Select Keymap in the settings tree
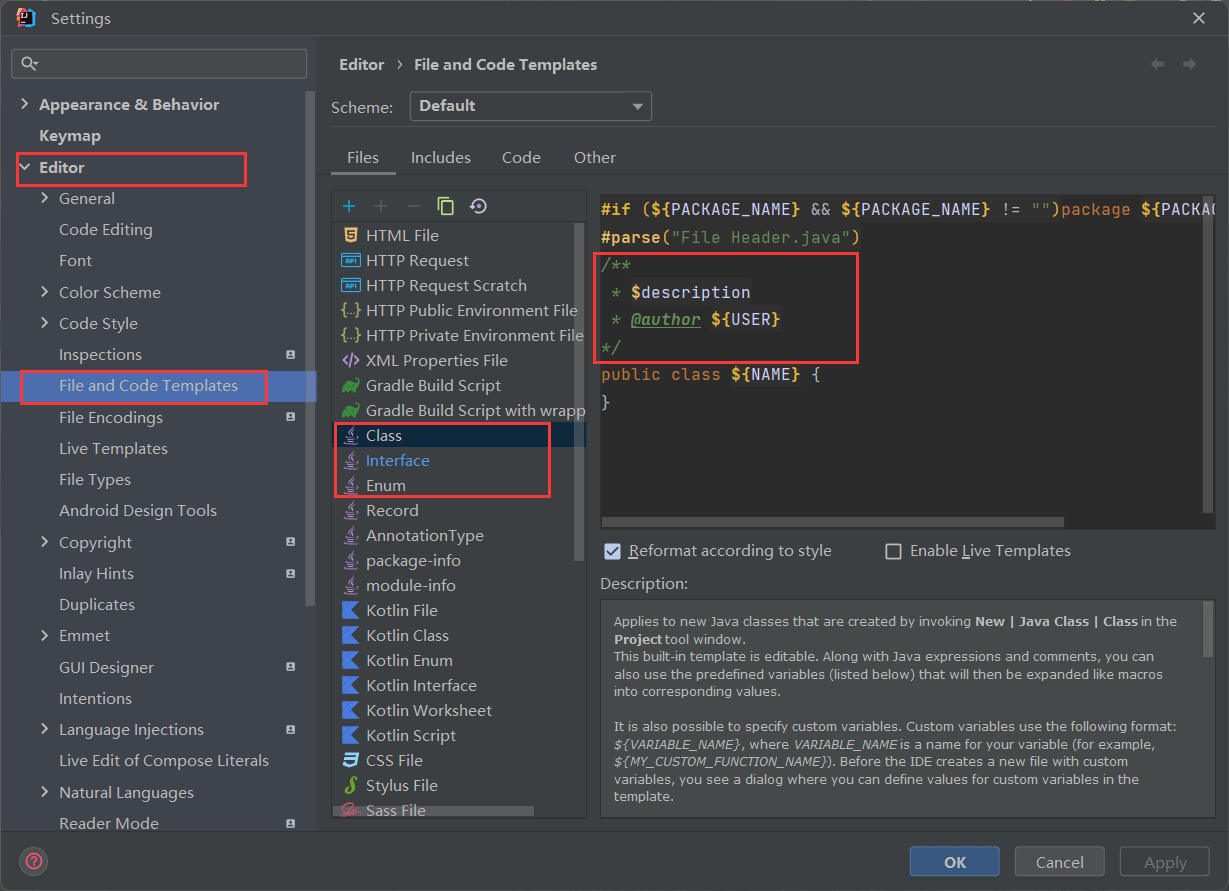The height and width of the screenshot is (891, 1229). (70, 135)
